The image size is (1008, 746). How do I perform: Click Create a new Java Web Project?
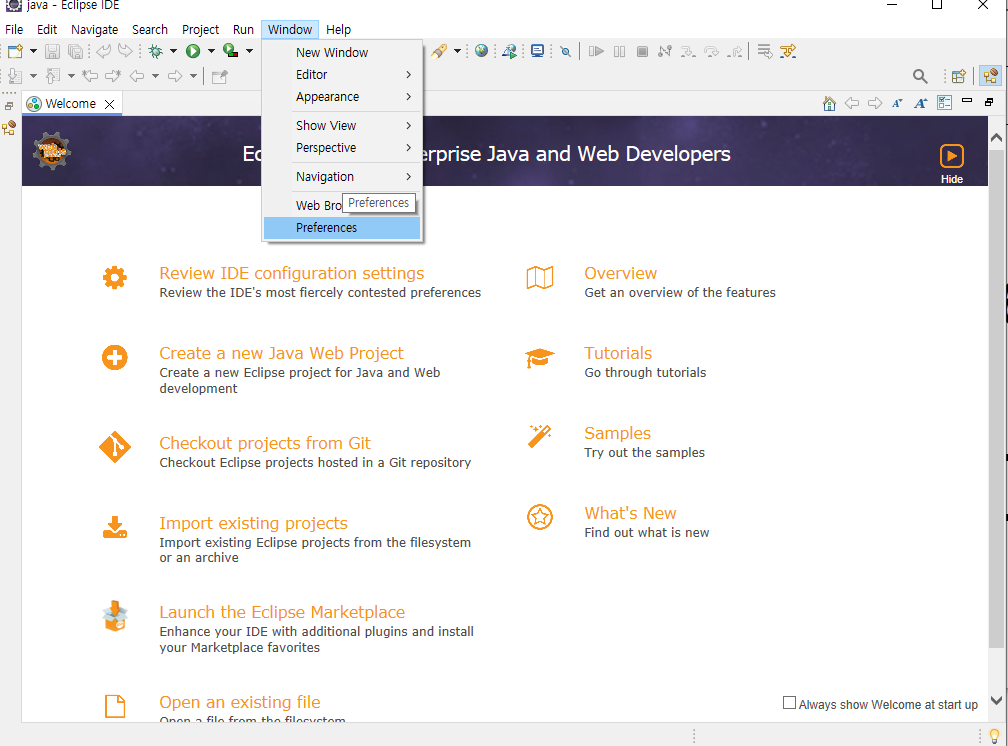coord(282,353)
